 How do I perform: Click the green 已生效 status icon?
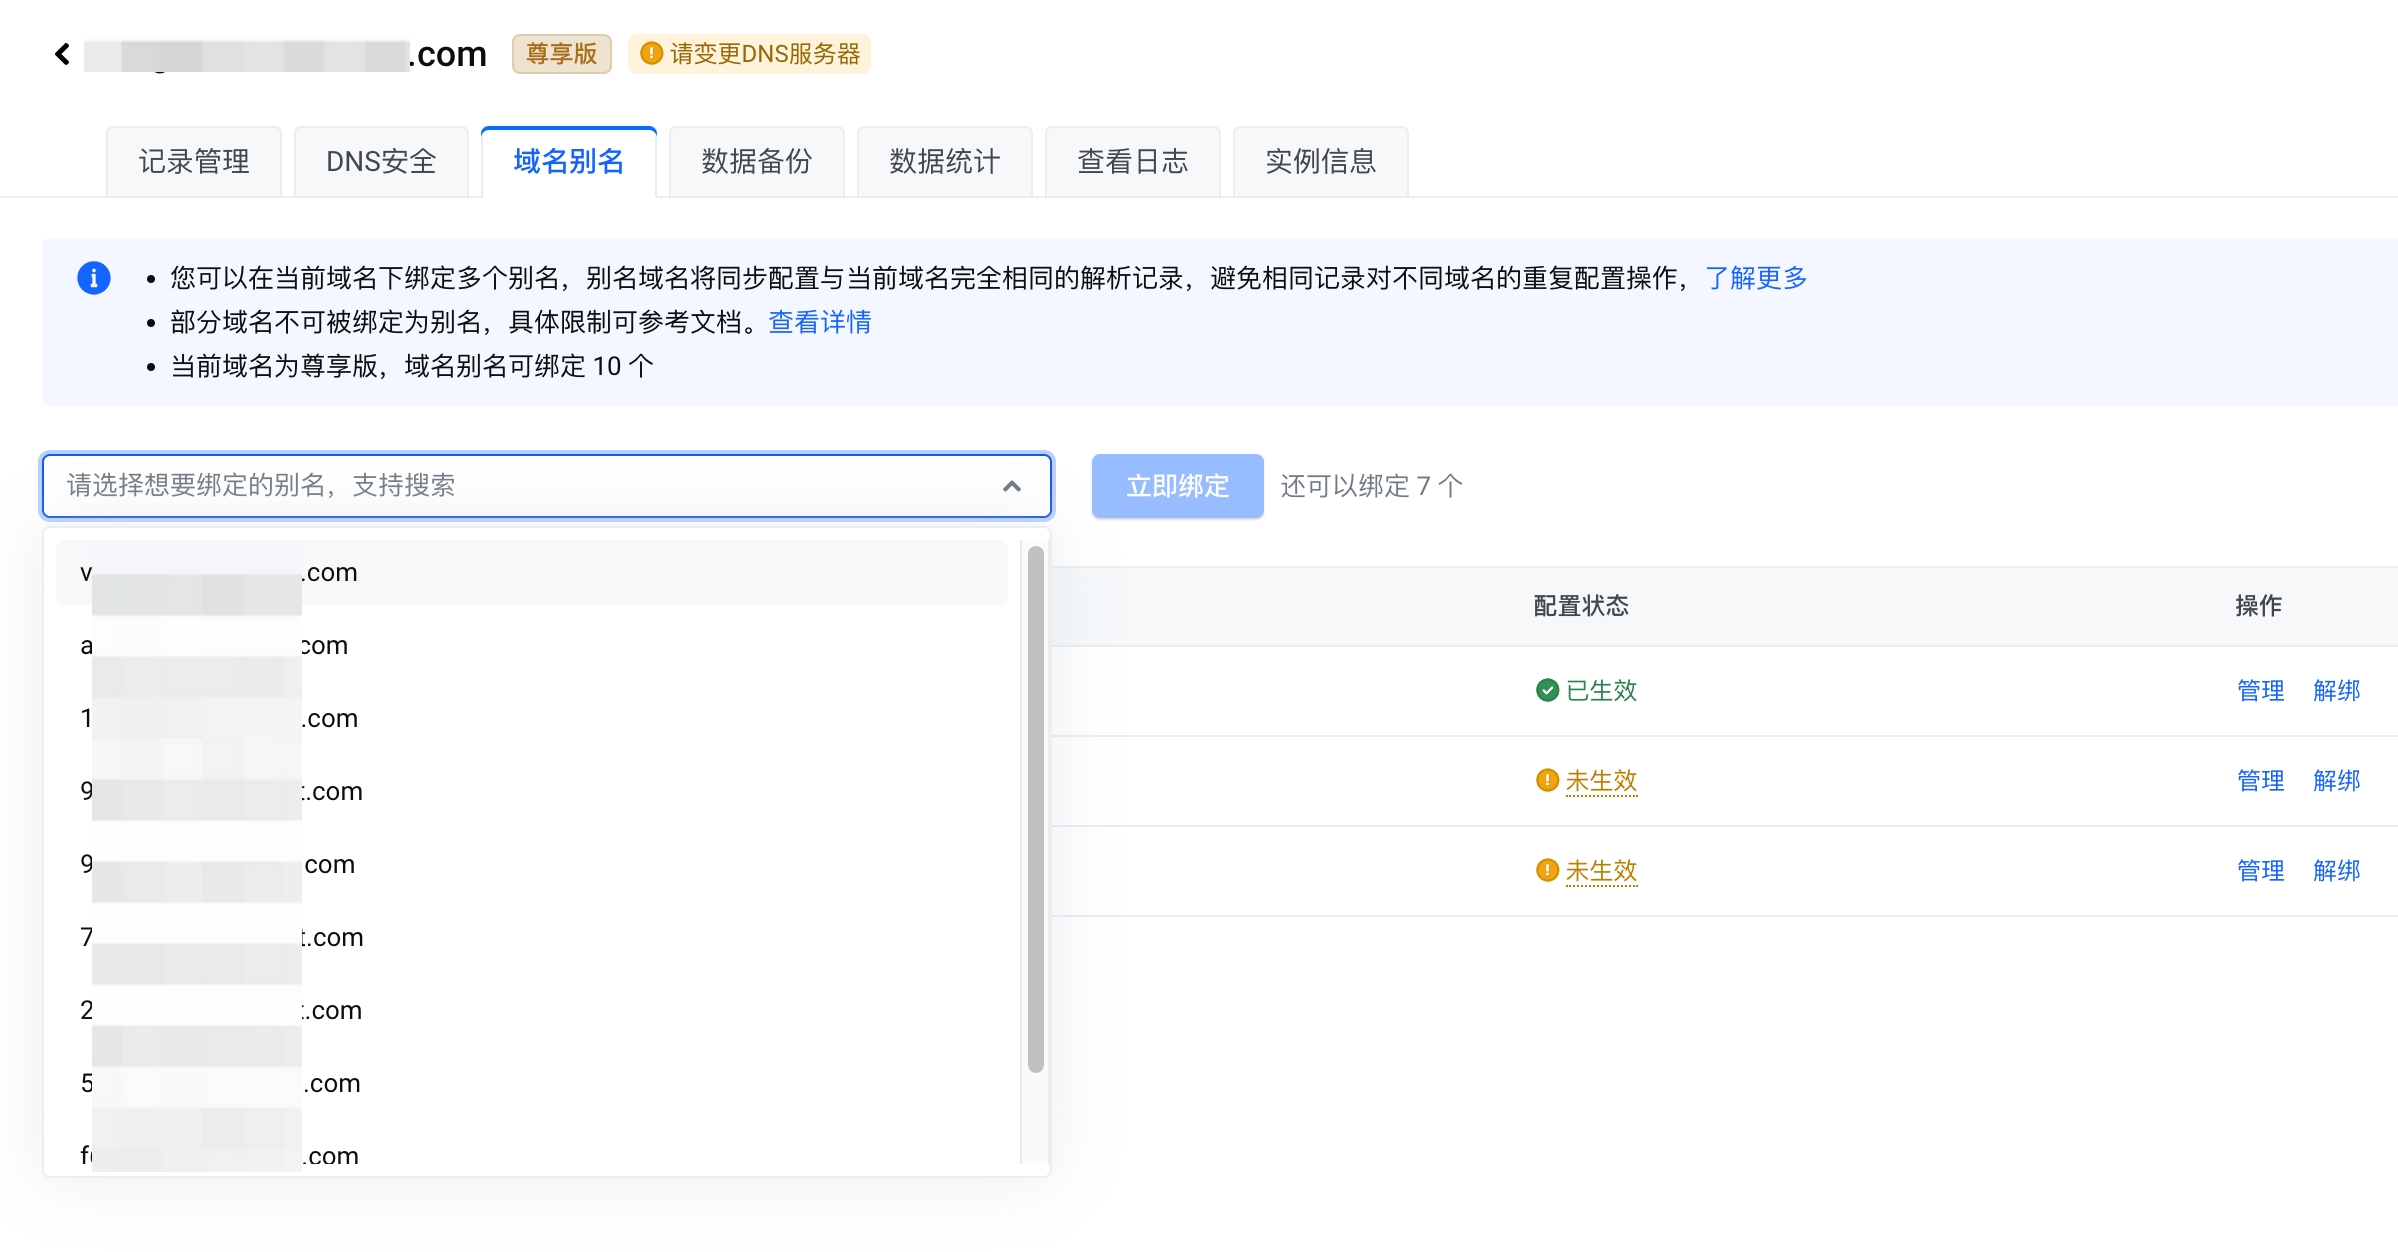(x=1547, y=691)
